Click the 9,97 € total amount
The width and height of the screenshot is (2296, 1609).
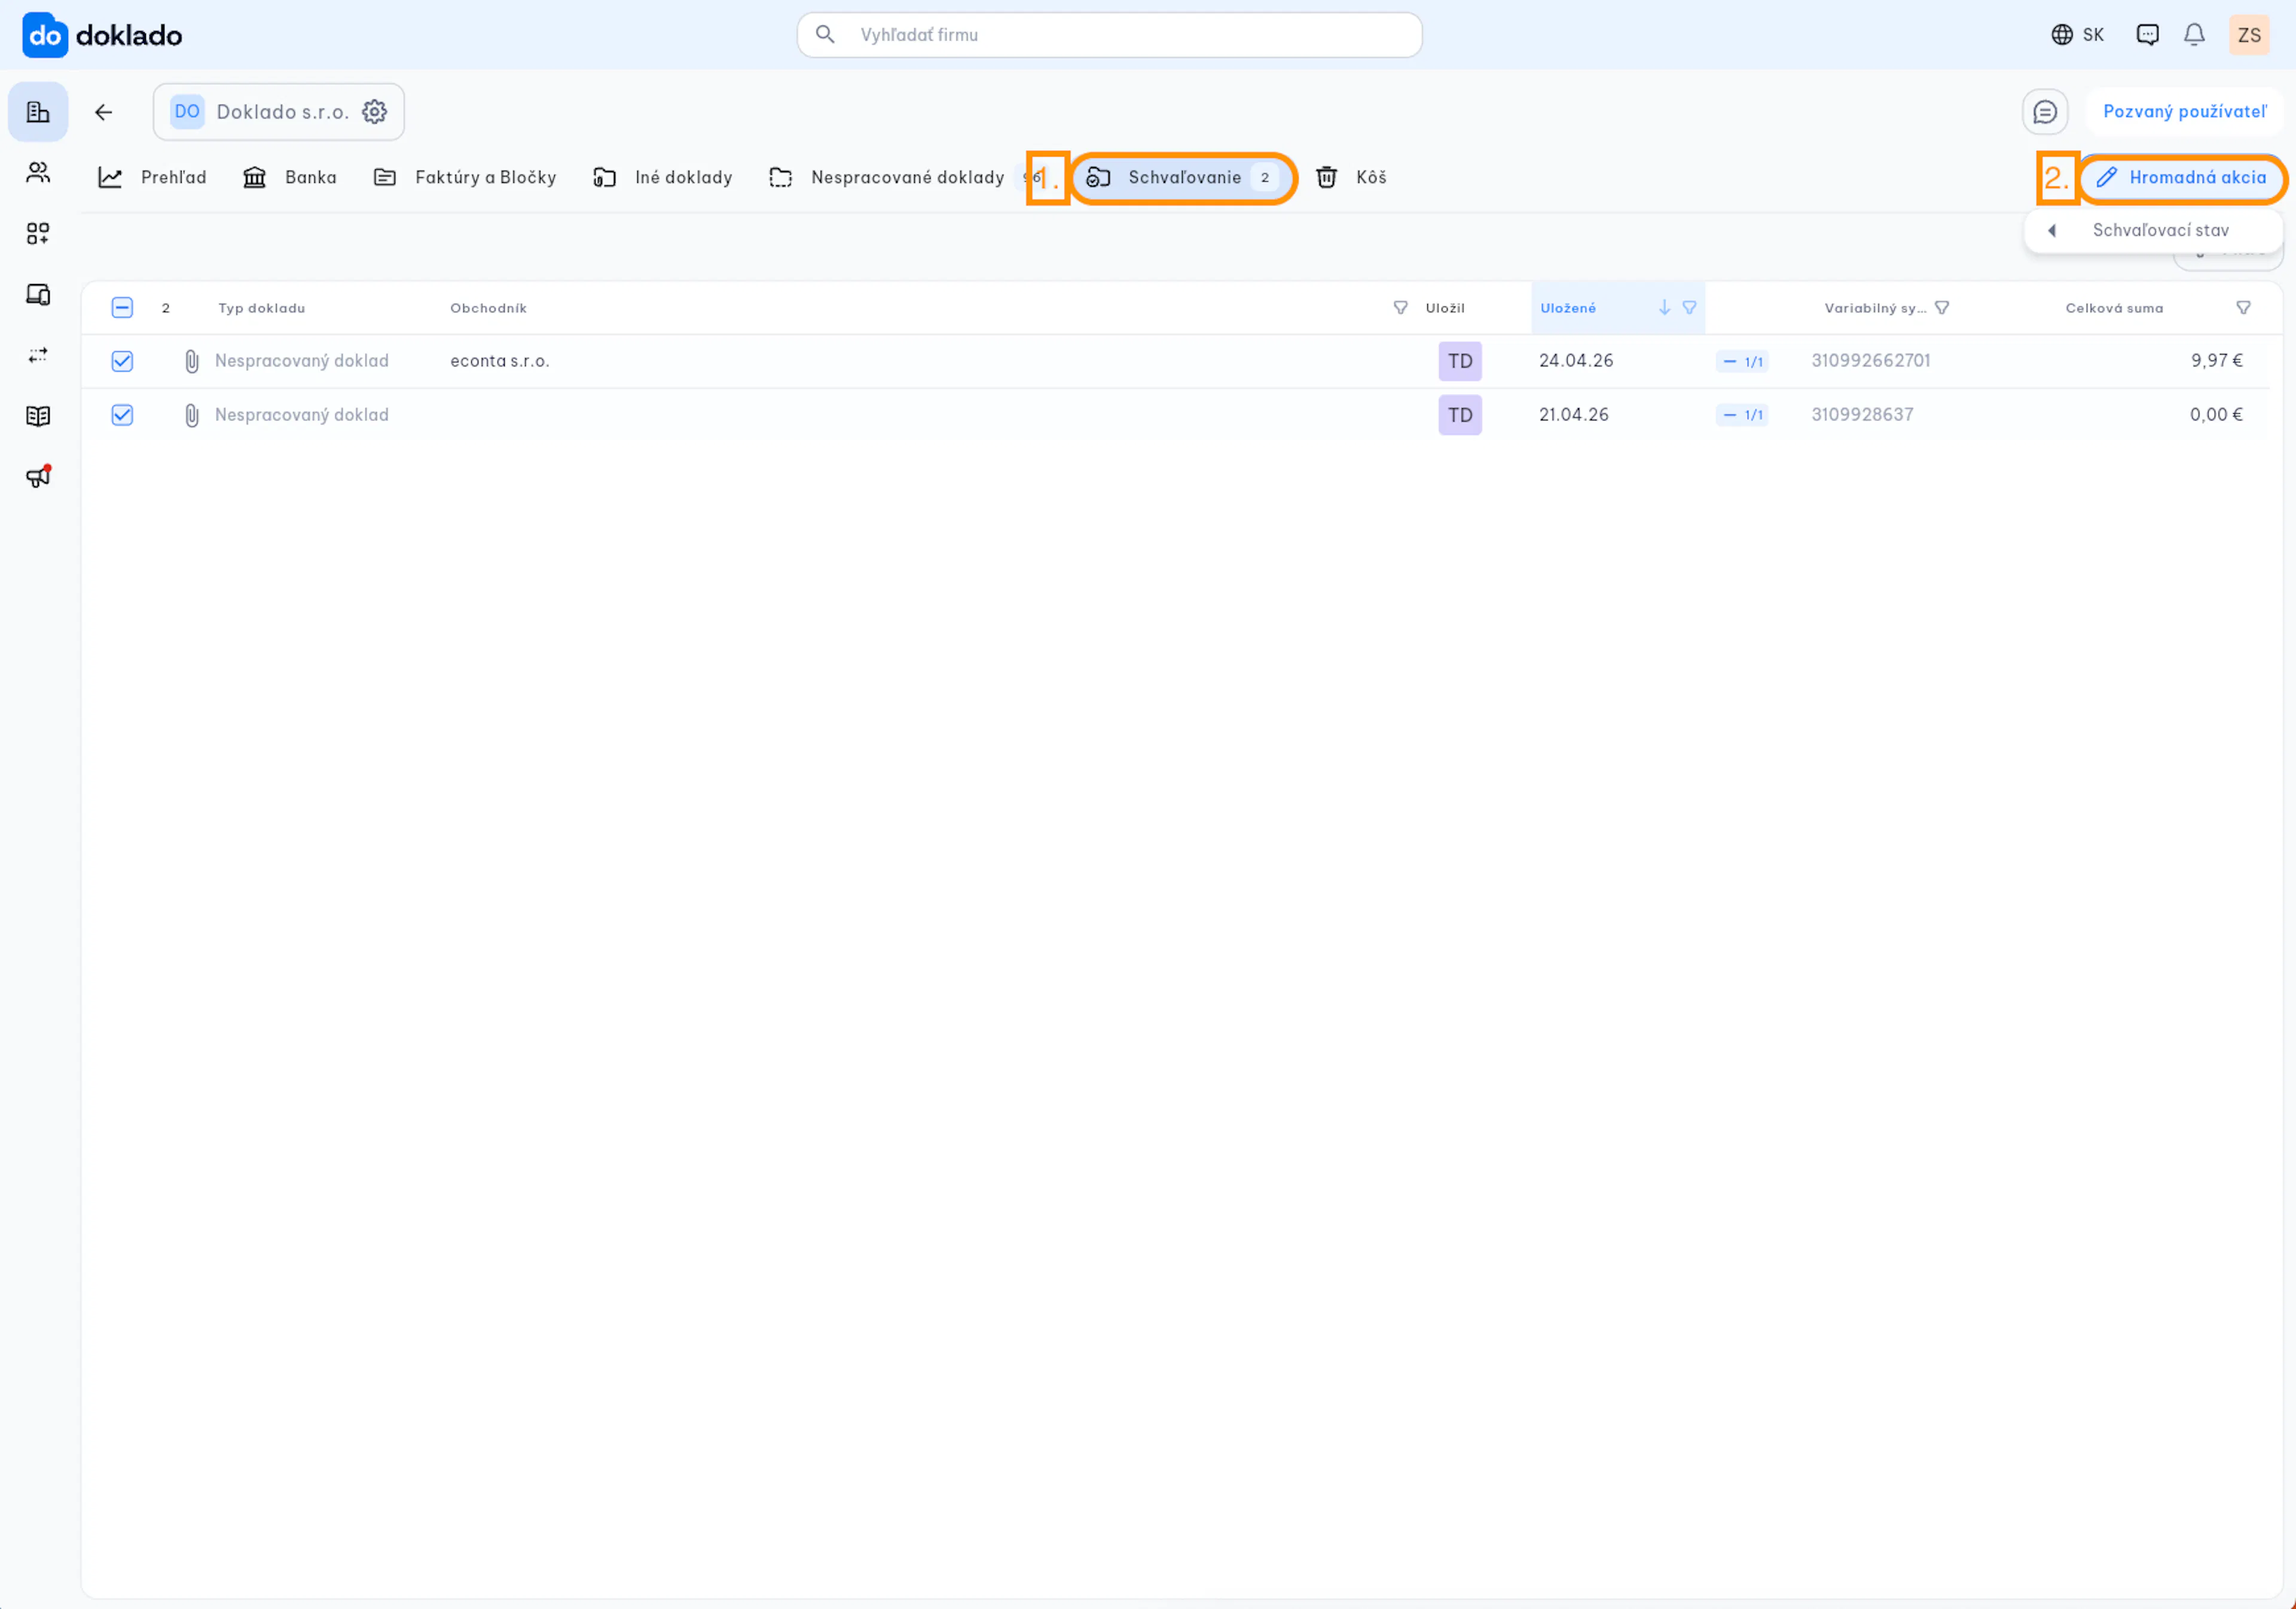pos(2217,361)
